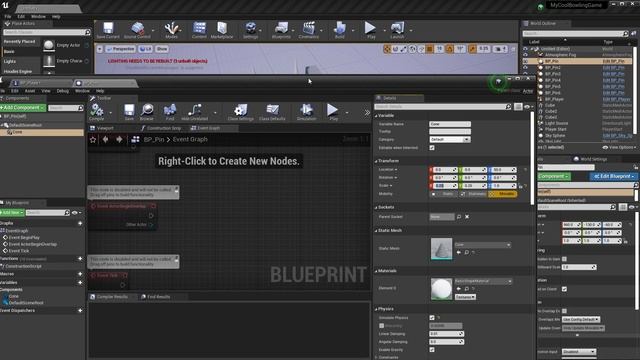Click the Hide Unrelated toolbar icon

tap(195, 112)
